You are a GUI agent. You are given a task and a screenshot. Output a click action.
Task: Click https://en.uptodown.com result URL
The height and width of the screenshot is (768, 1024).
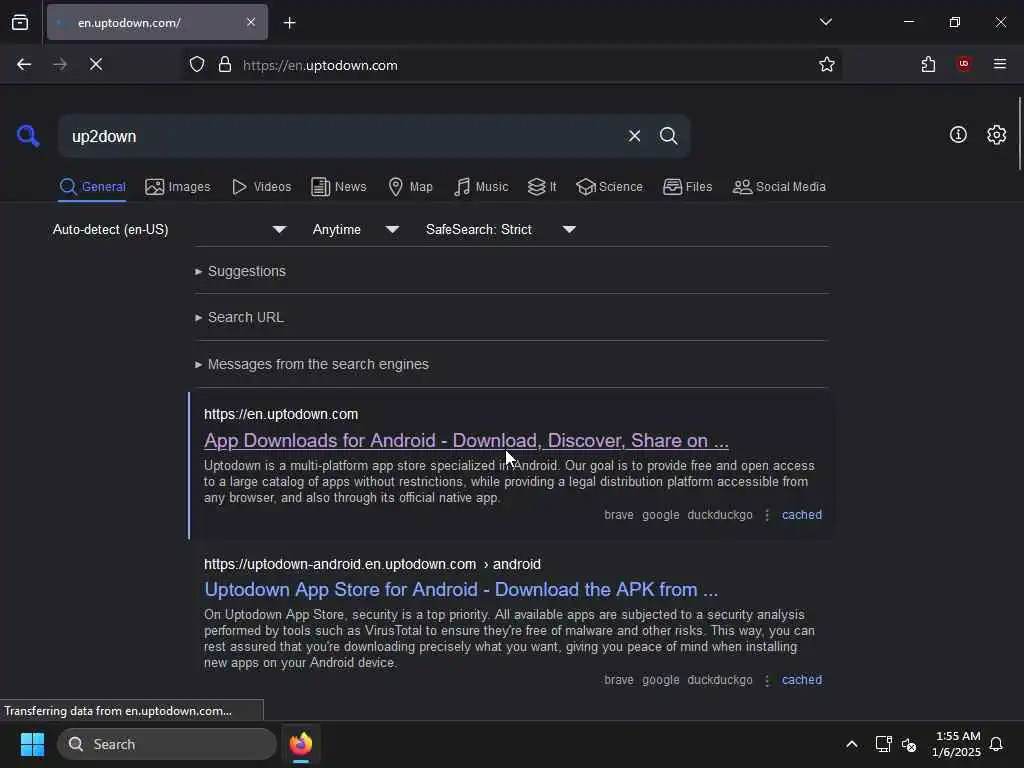[x=281, y=414]
